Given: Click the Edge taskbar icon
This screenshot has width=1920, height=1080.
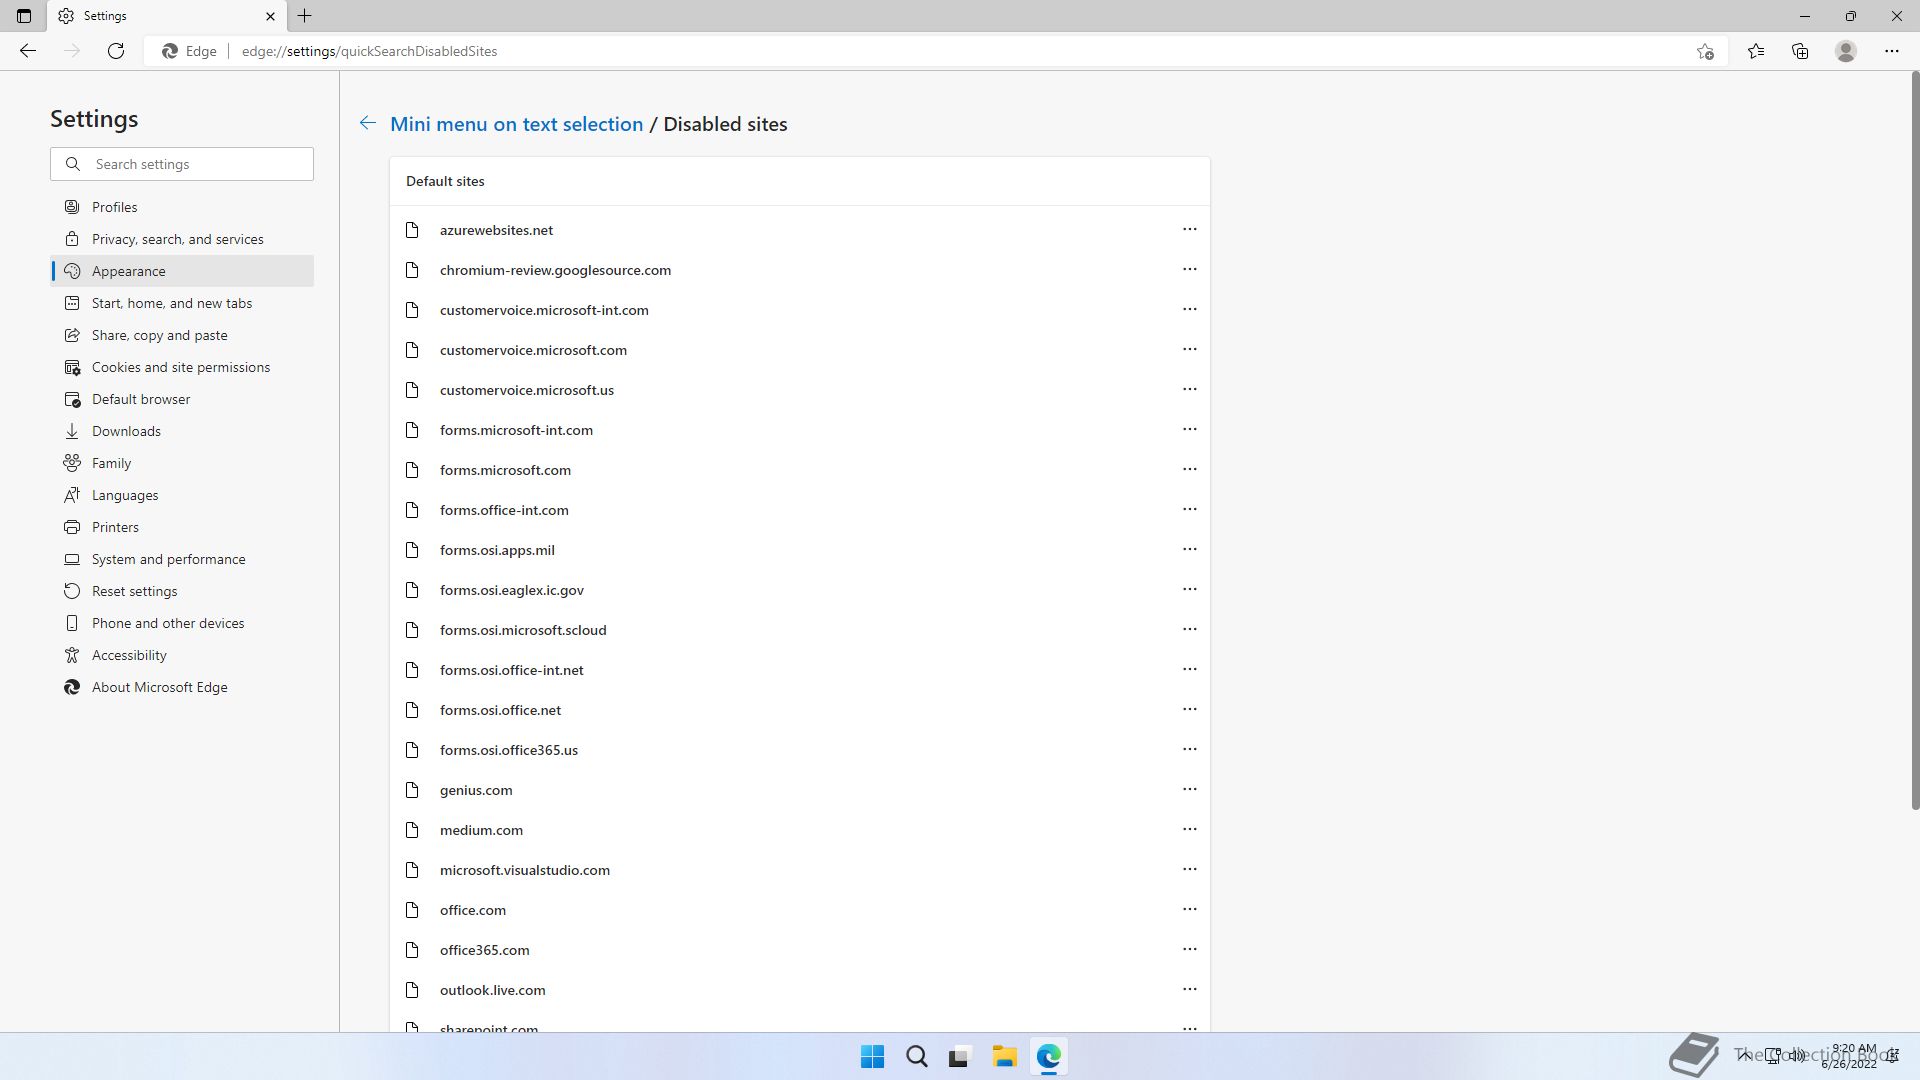Looking at the screenshot, I should click(1048, 1056).
